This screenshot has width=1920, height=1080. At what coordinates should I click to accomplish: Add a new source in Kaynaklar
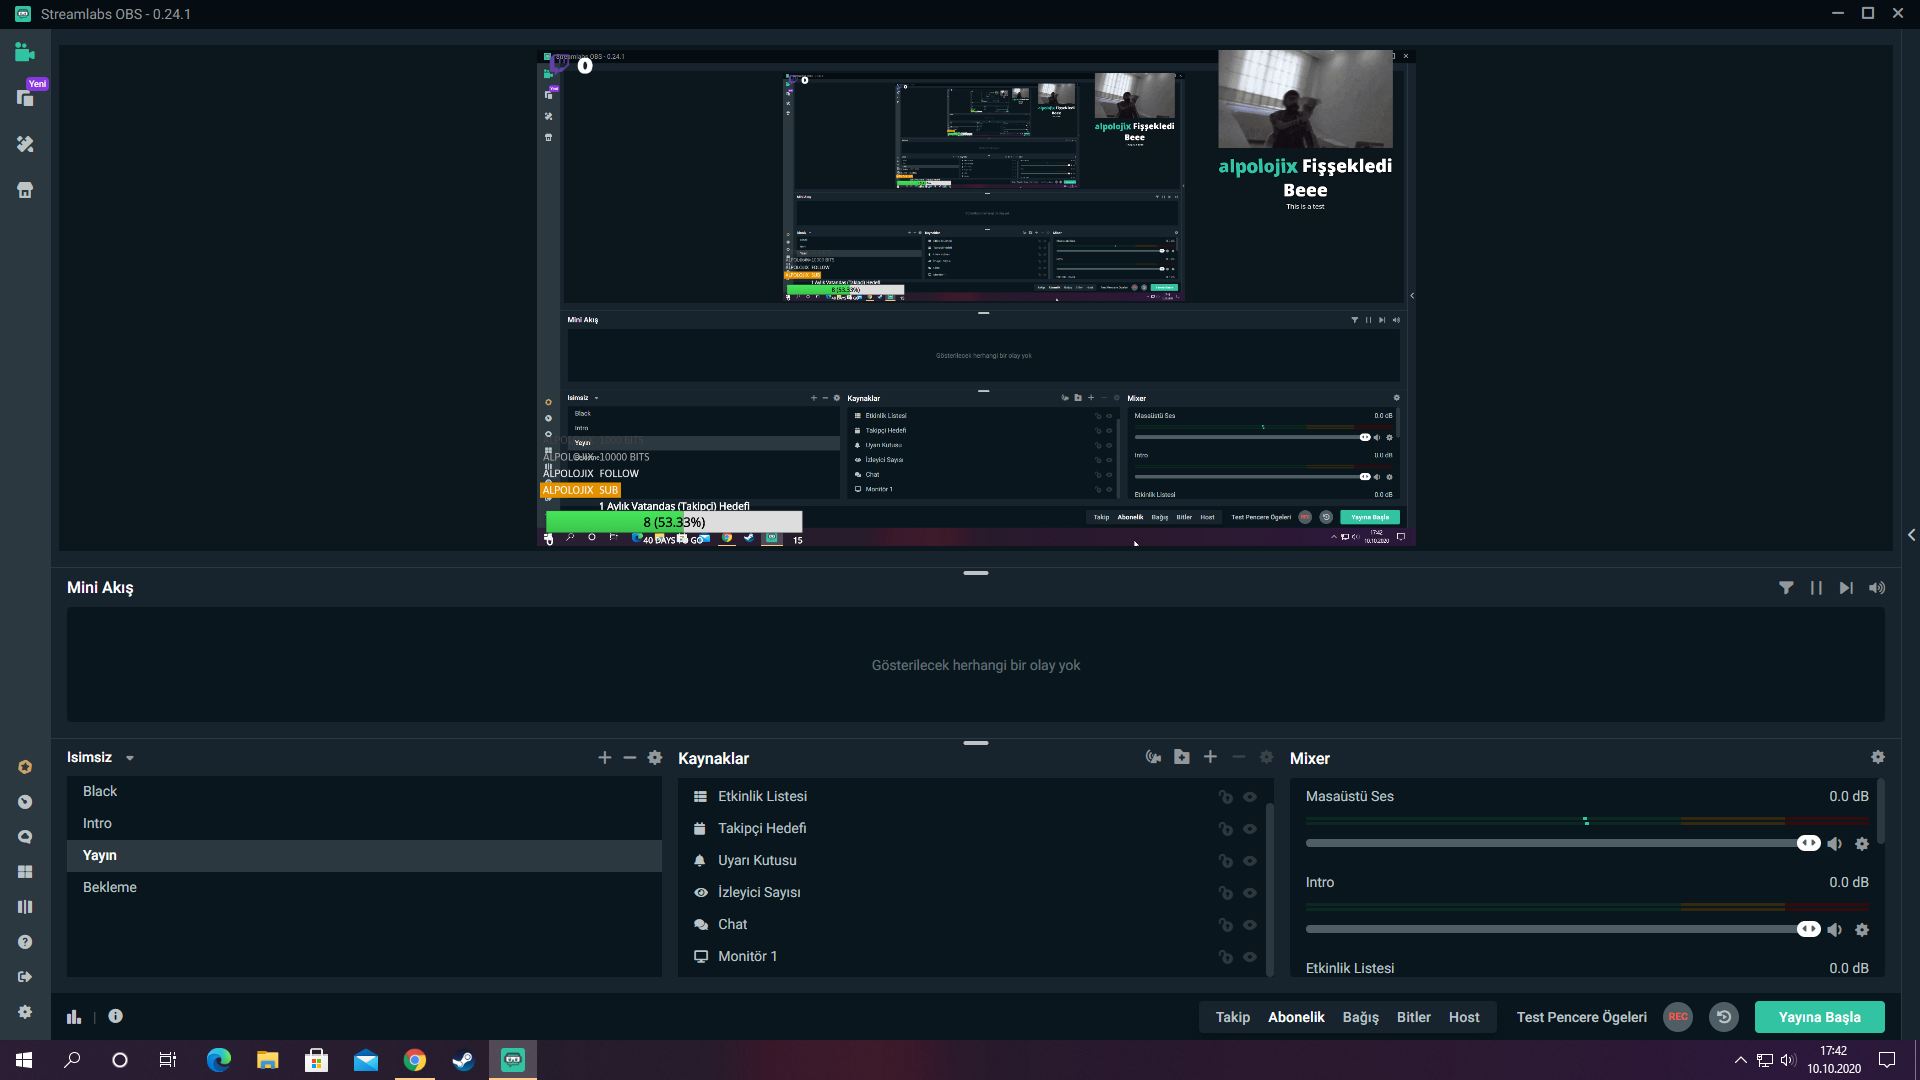point(1210,757)
